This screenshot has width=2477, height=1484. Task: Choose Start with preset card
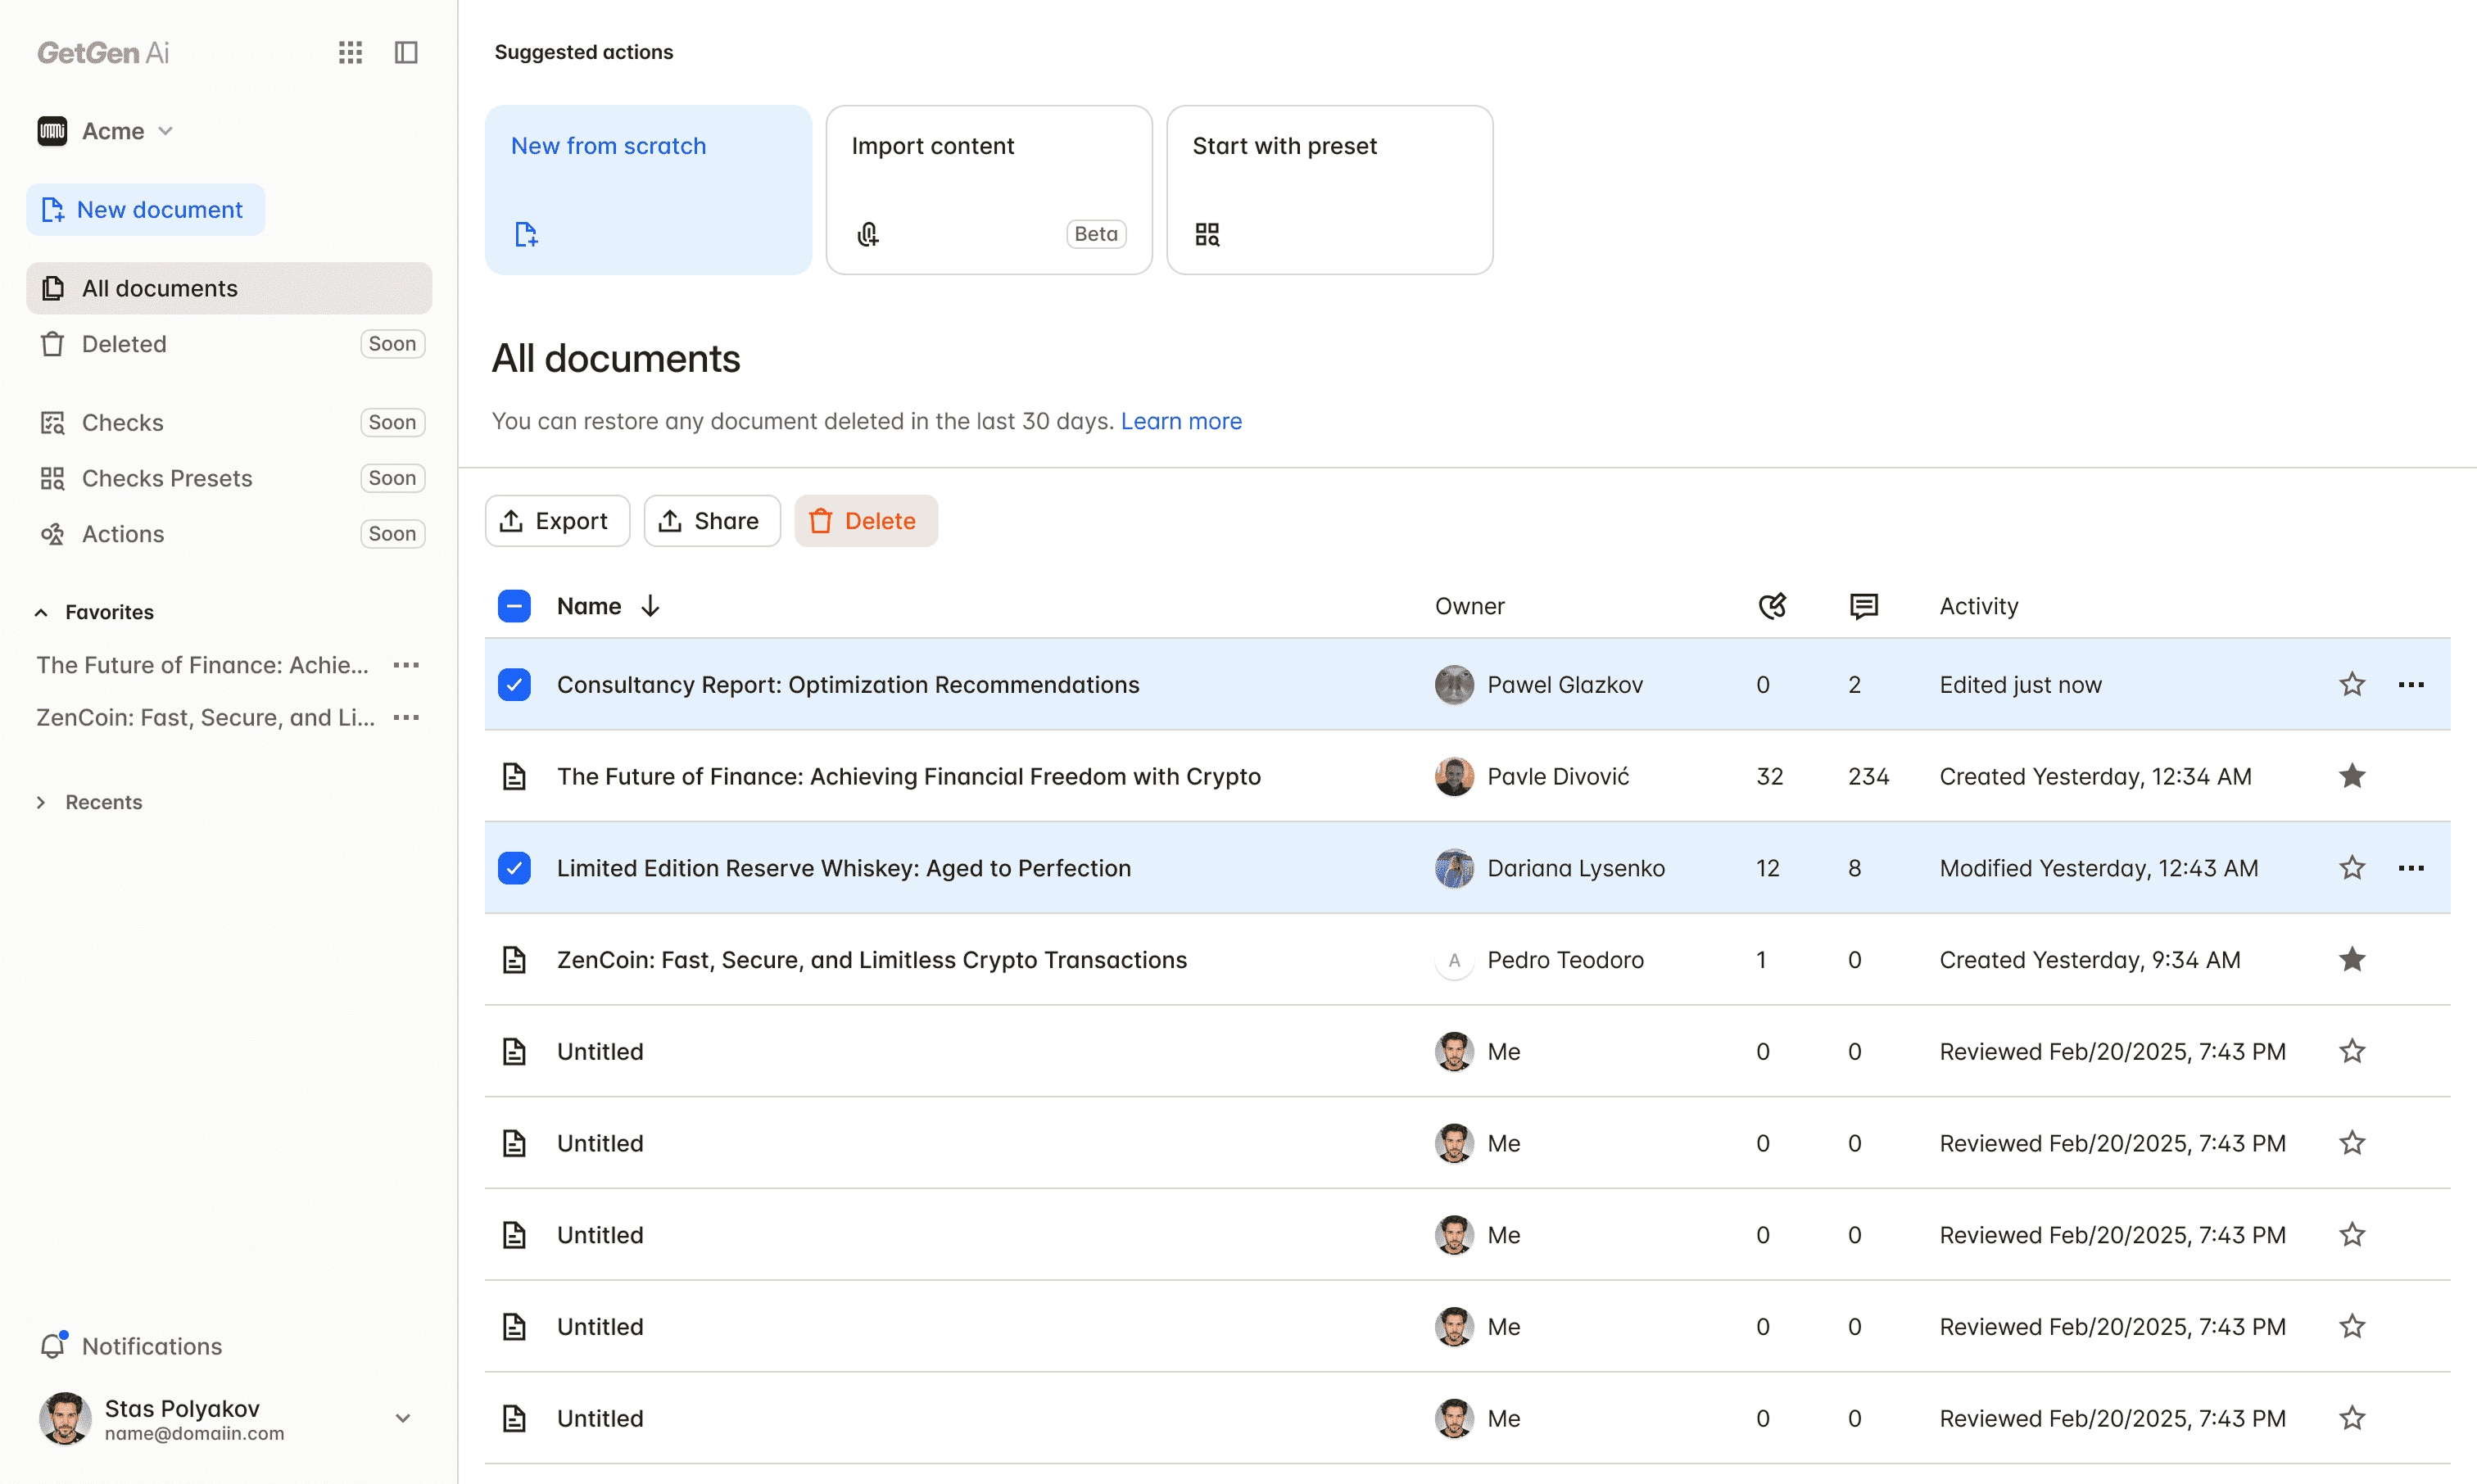[1329, 190]
